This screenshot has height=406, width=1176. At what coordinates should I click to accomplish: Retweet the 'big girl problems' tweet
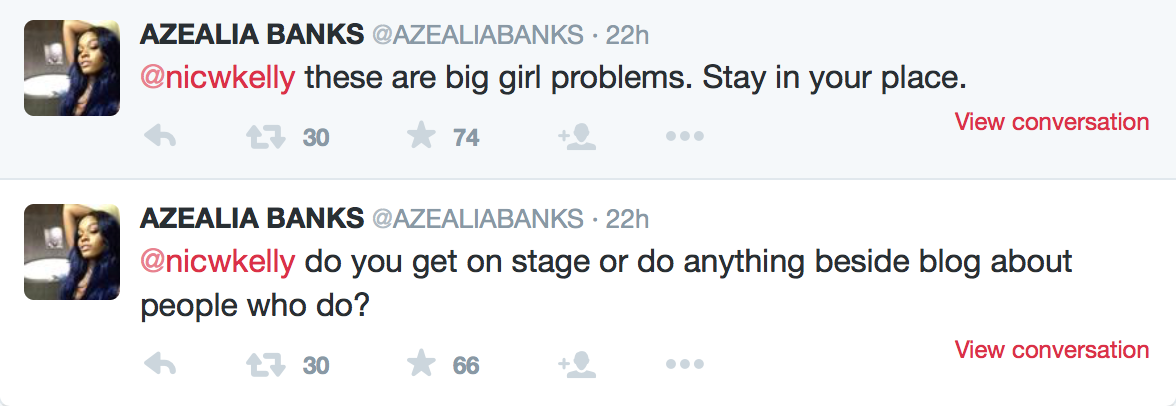point(264,138)
